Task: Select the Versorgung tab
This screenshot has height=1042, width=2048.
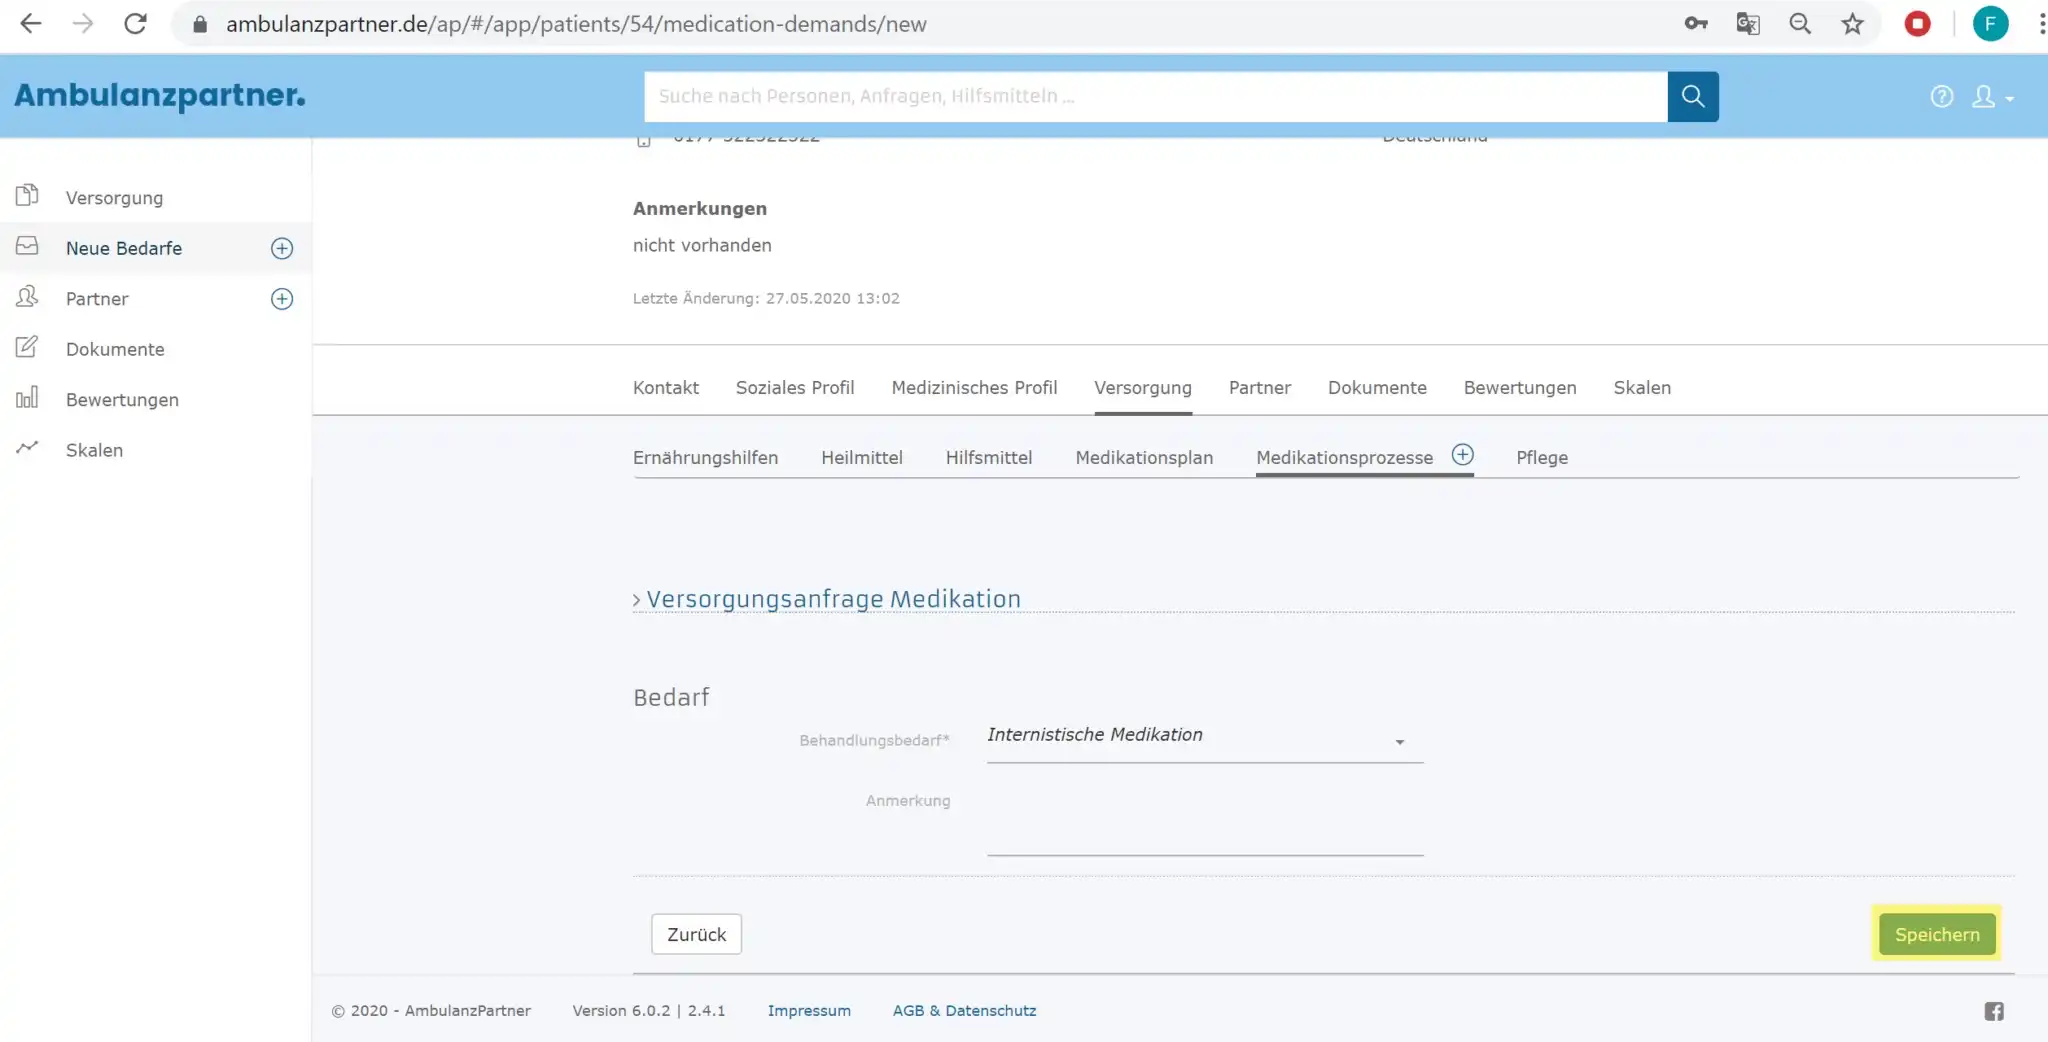Action: point(1143,388)
